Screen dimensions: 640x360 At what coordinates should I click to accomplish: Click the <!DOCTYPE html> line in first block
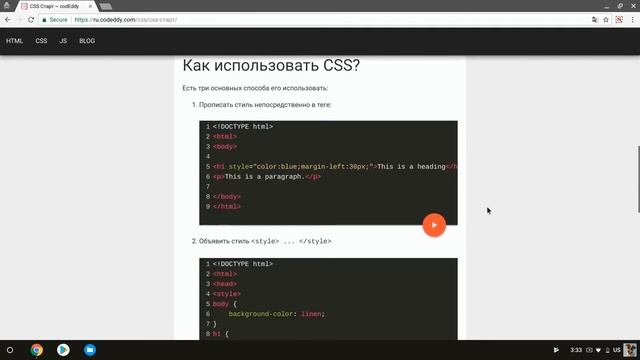242,127
